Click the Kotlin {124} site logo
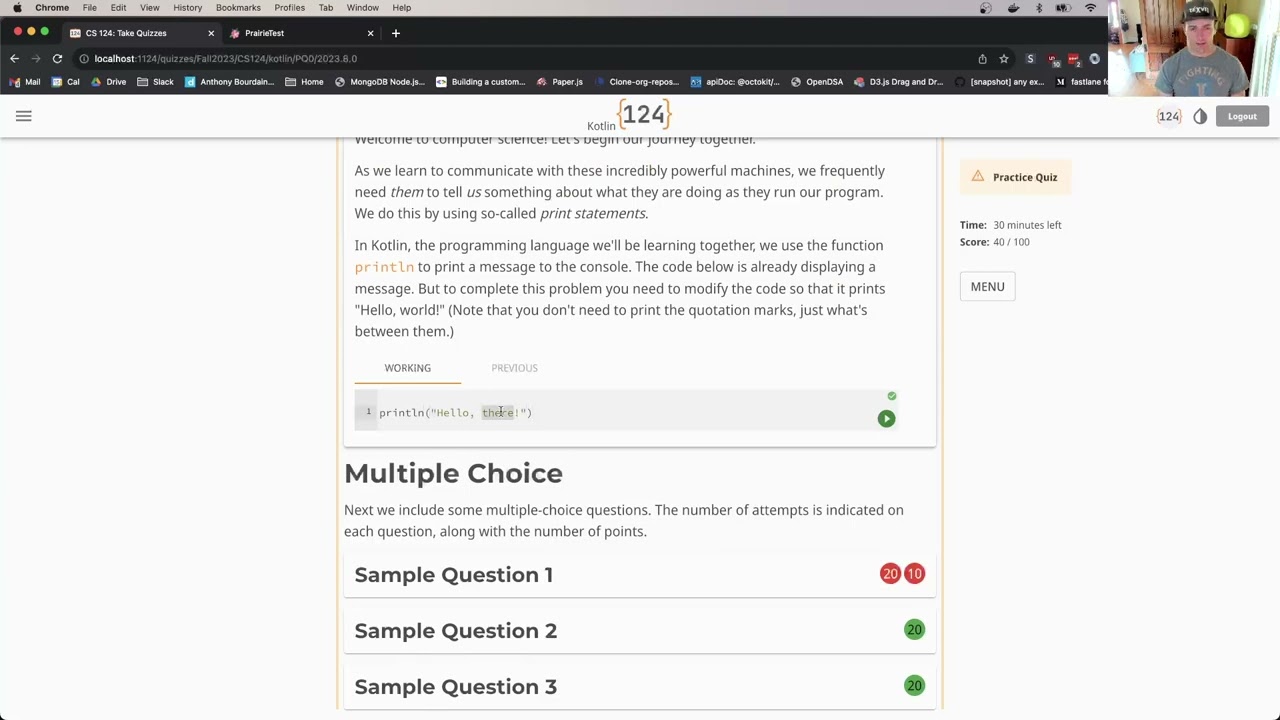Image resolution: width=1280 pixels, height=720 pixels. tap(629, 116)
